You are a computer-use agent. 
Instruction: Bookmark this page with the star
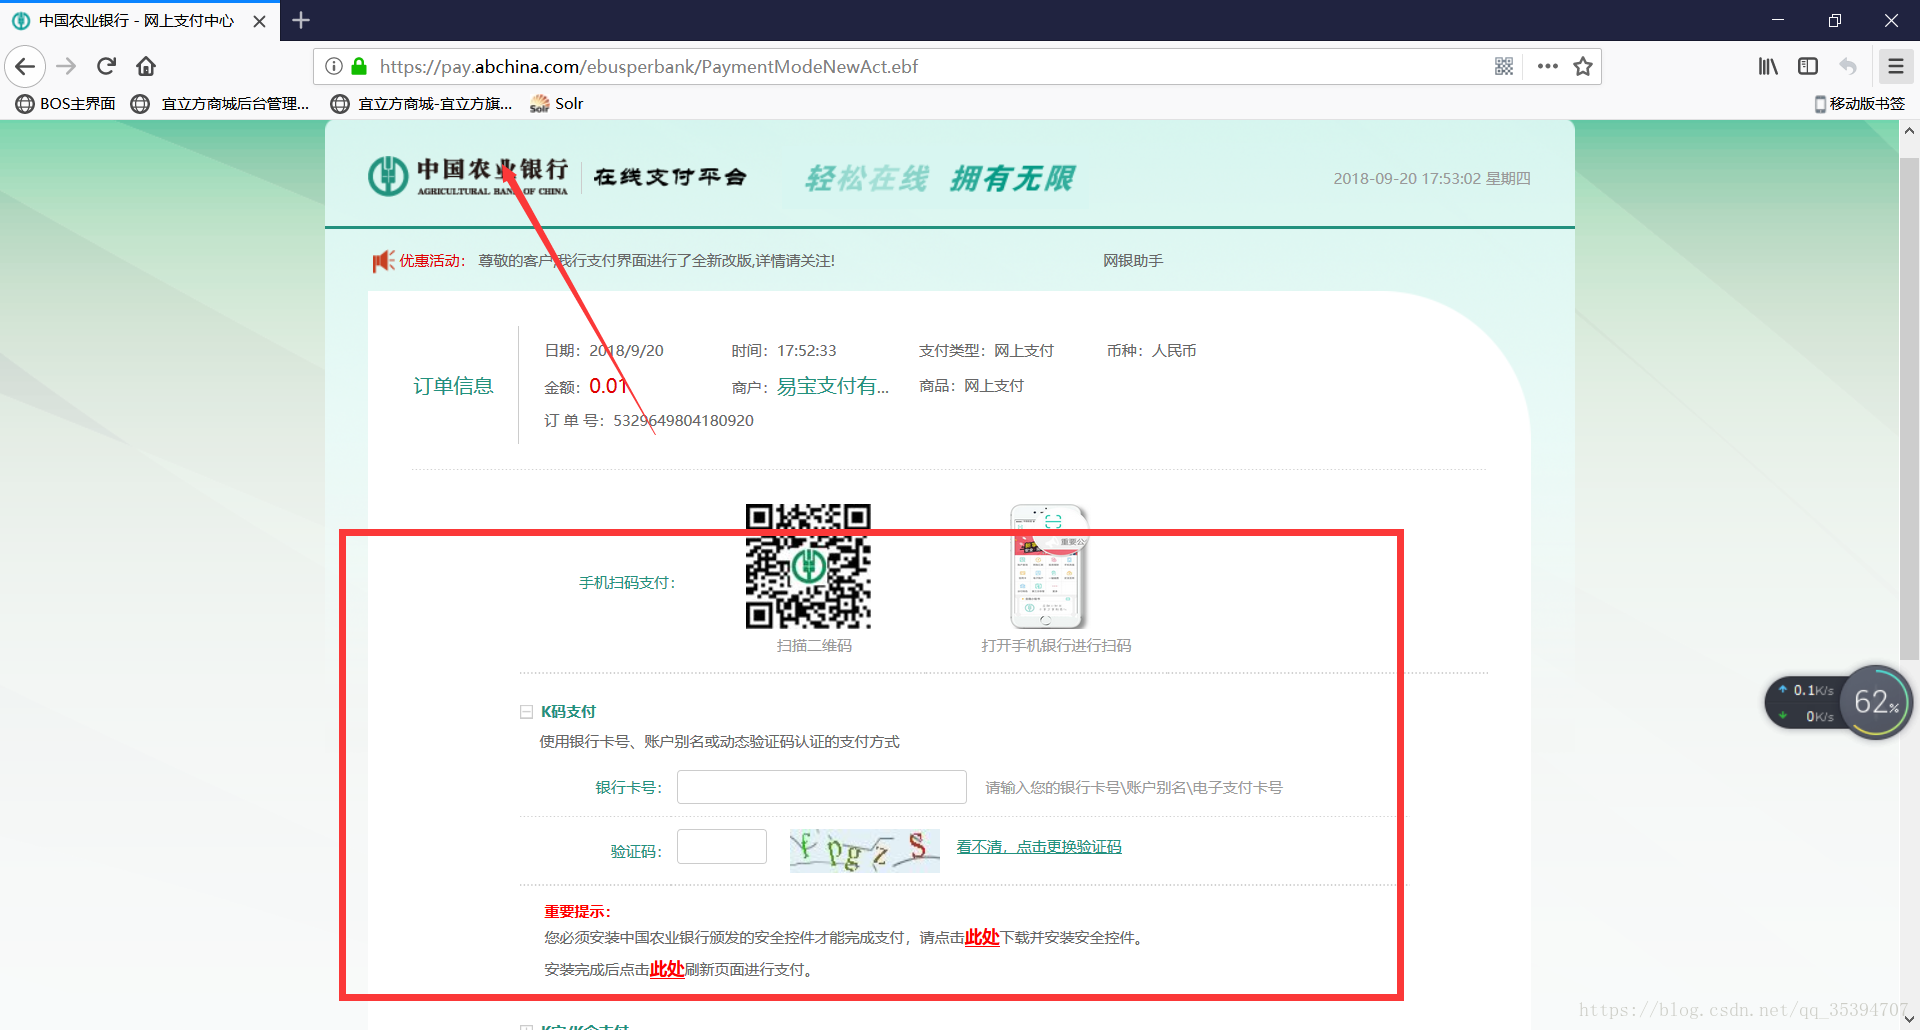(x=1583, y=66)
